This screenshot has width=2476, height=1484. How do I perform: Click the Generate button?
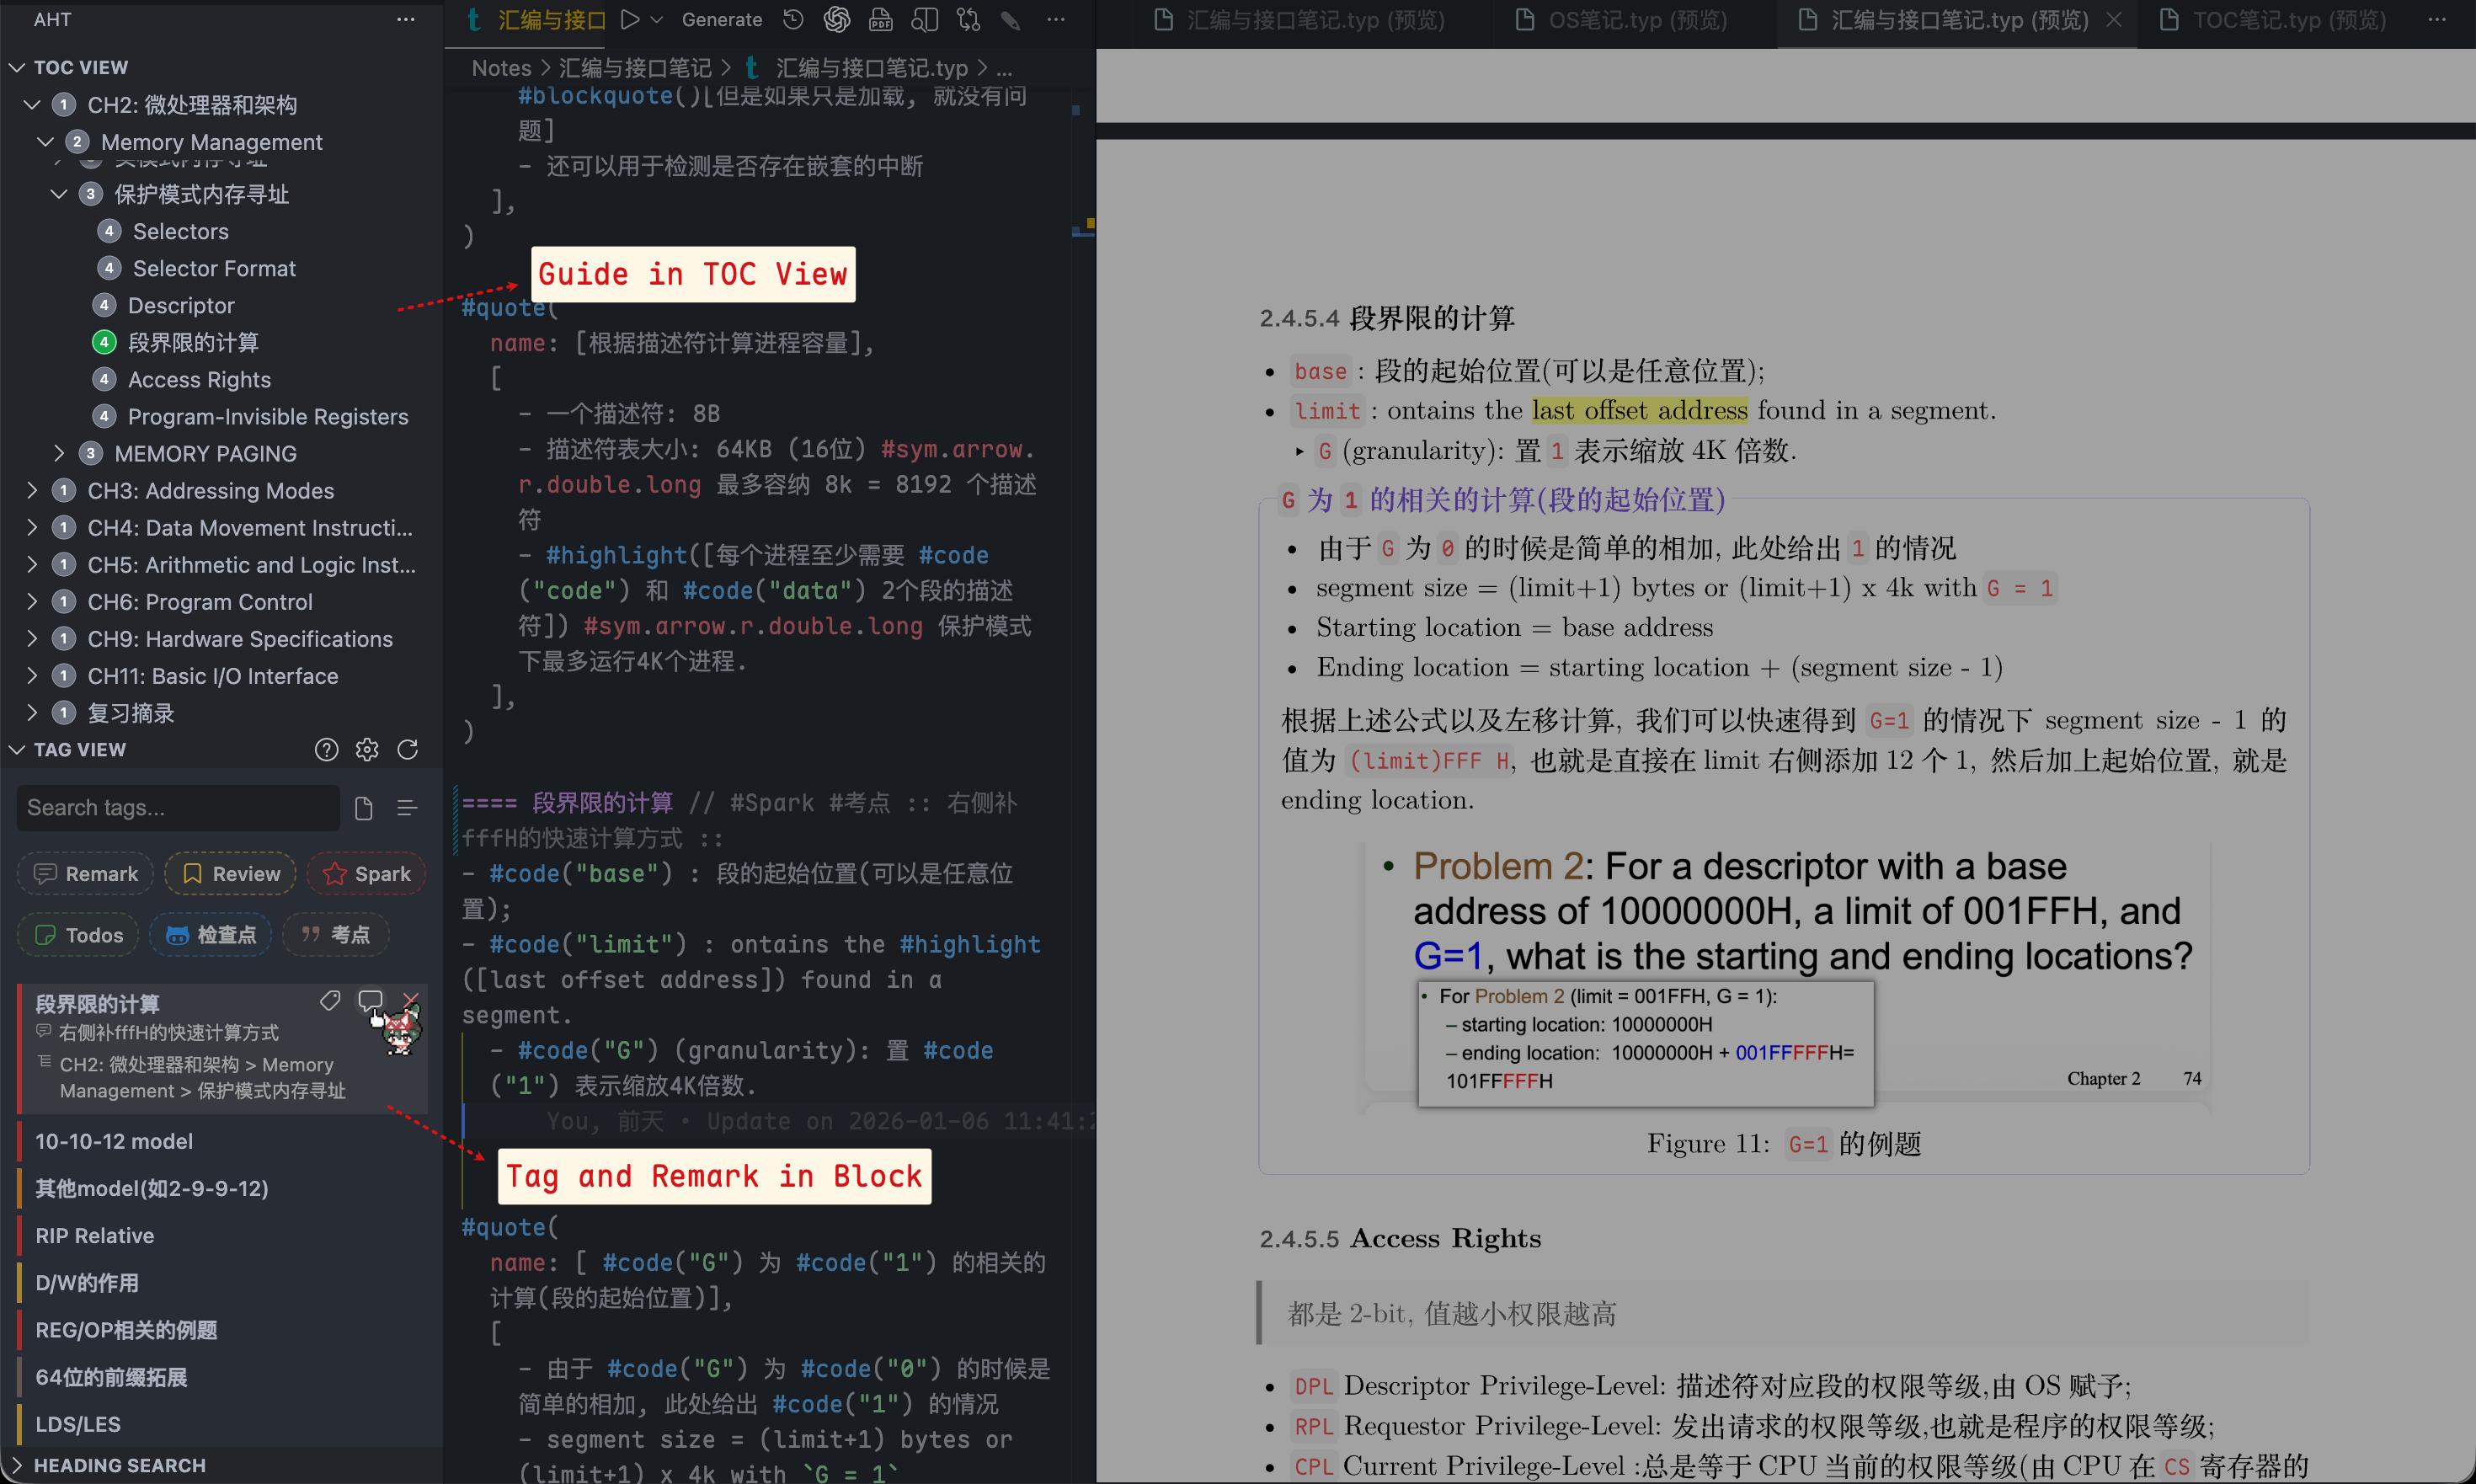pos(721,19)
